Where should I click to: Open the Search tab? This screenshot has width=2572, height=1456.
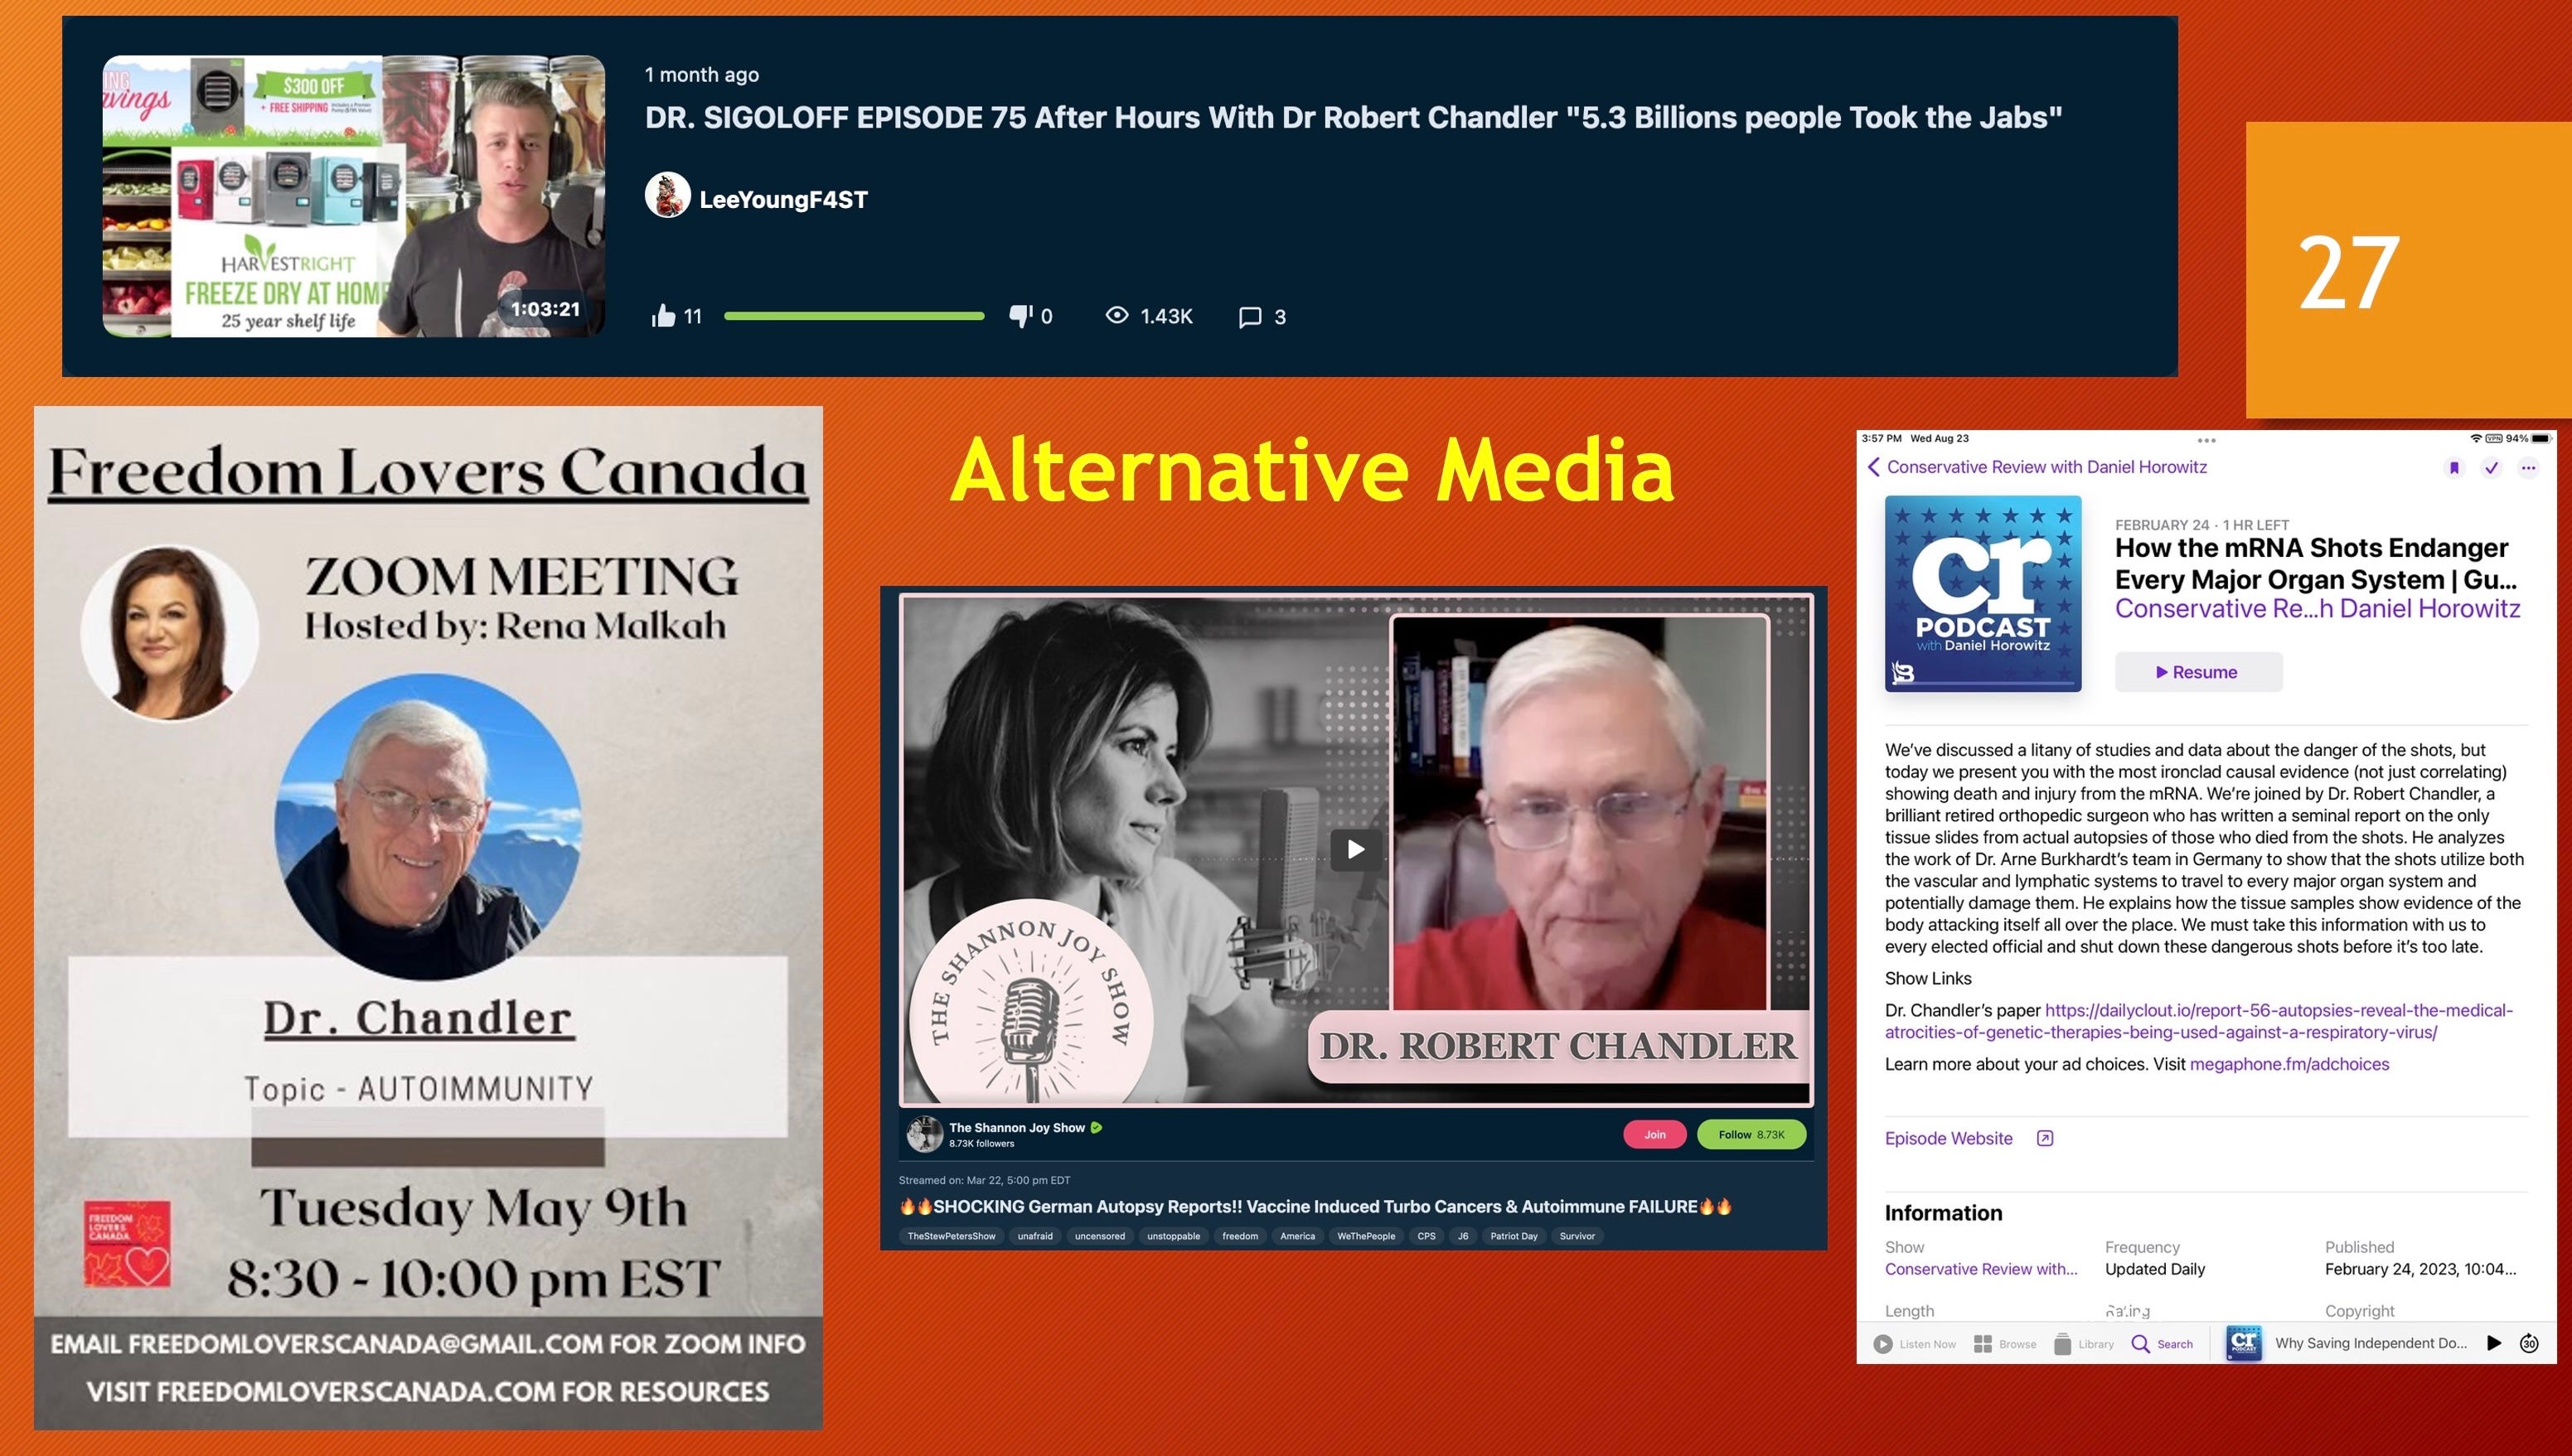pyautogui.click(x=2162, y=1344)
